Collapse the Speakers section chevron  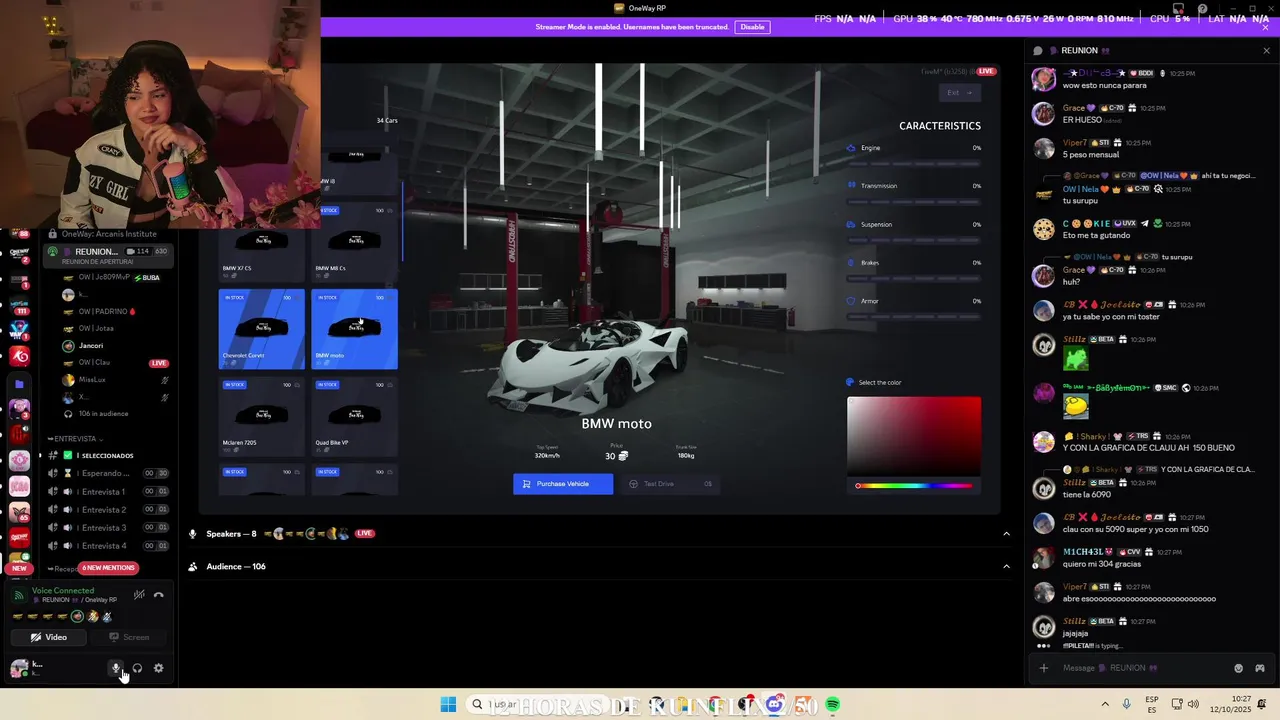[x=1006, y=534]
